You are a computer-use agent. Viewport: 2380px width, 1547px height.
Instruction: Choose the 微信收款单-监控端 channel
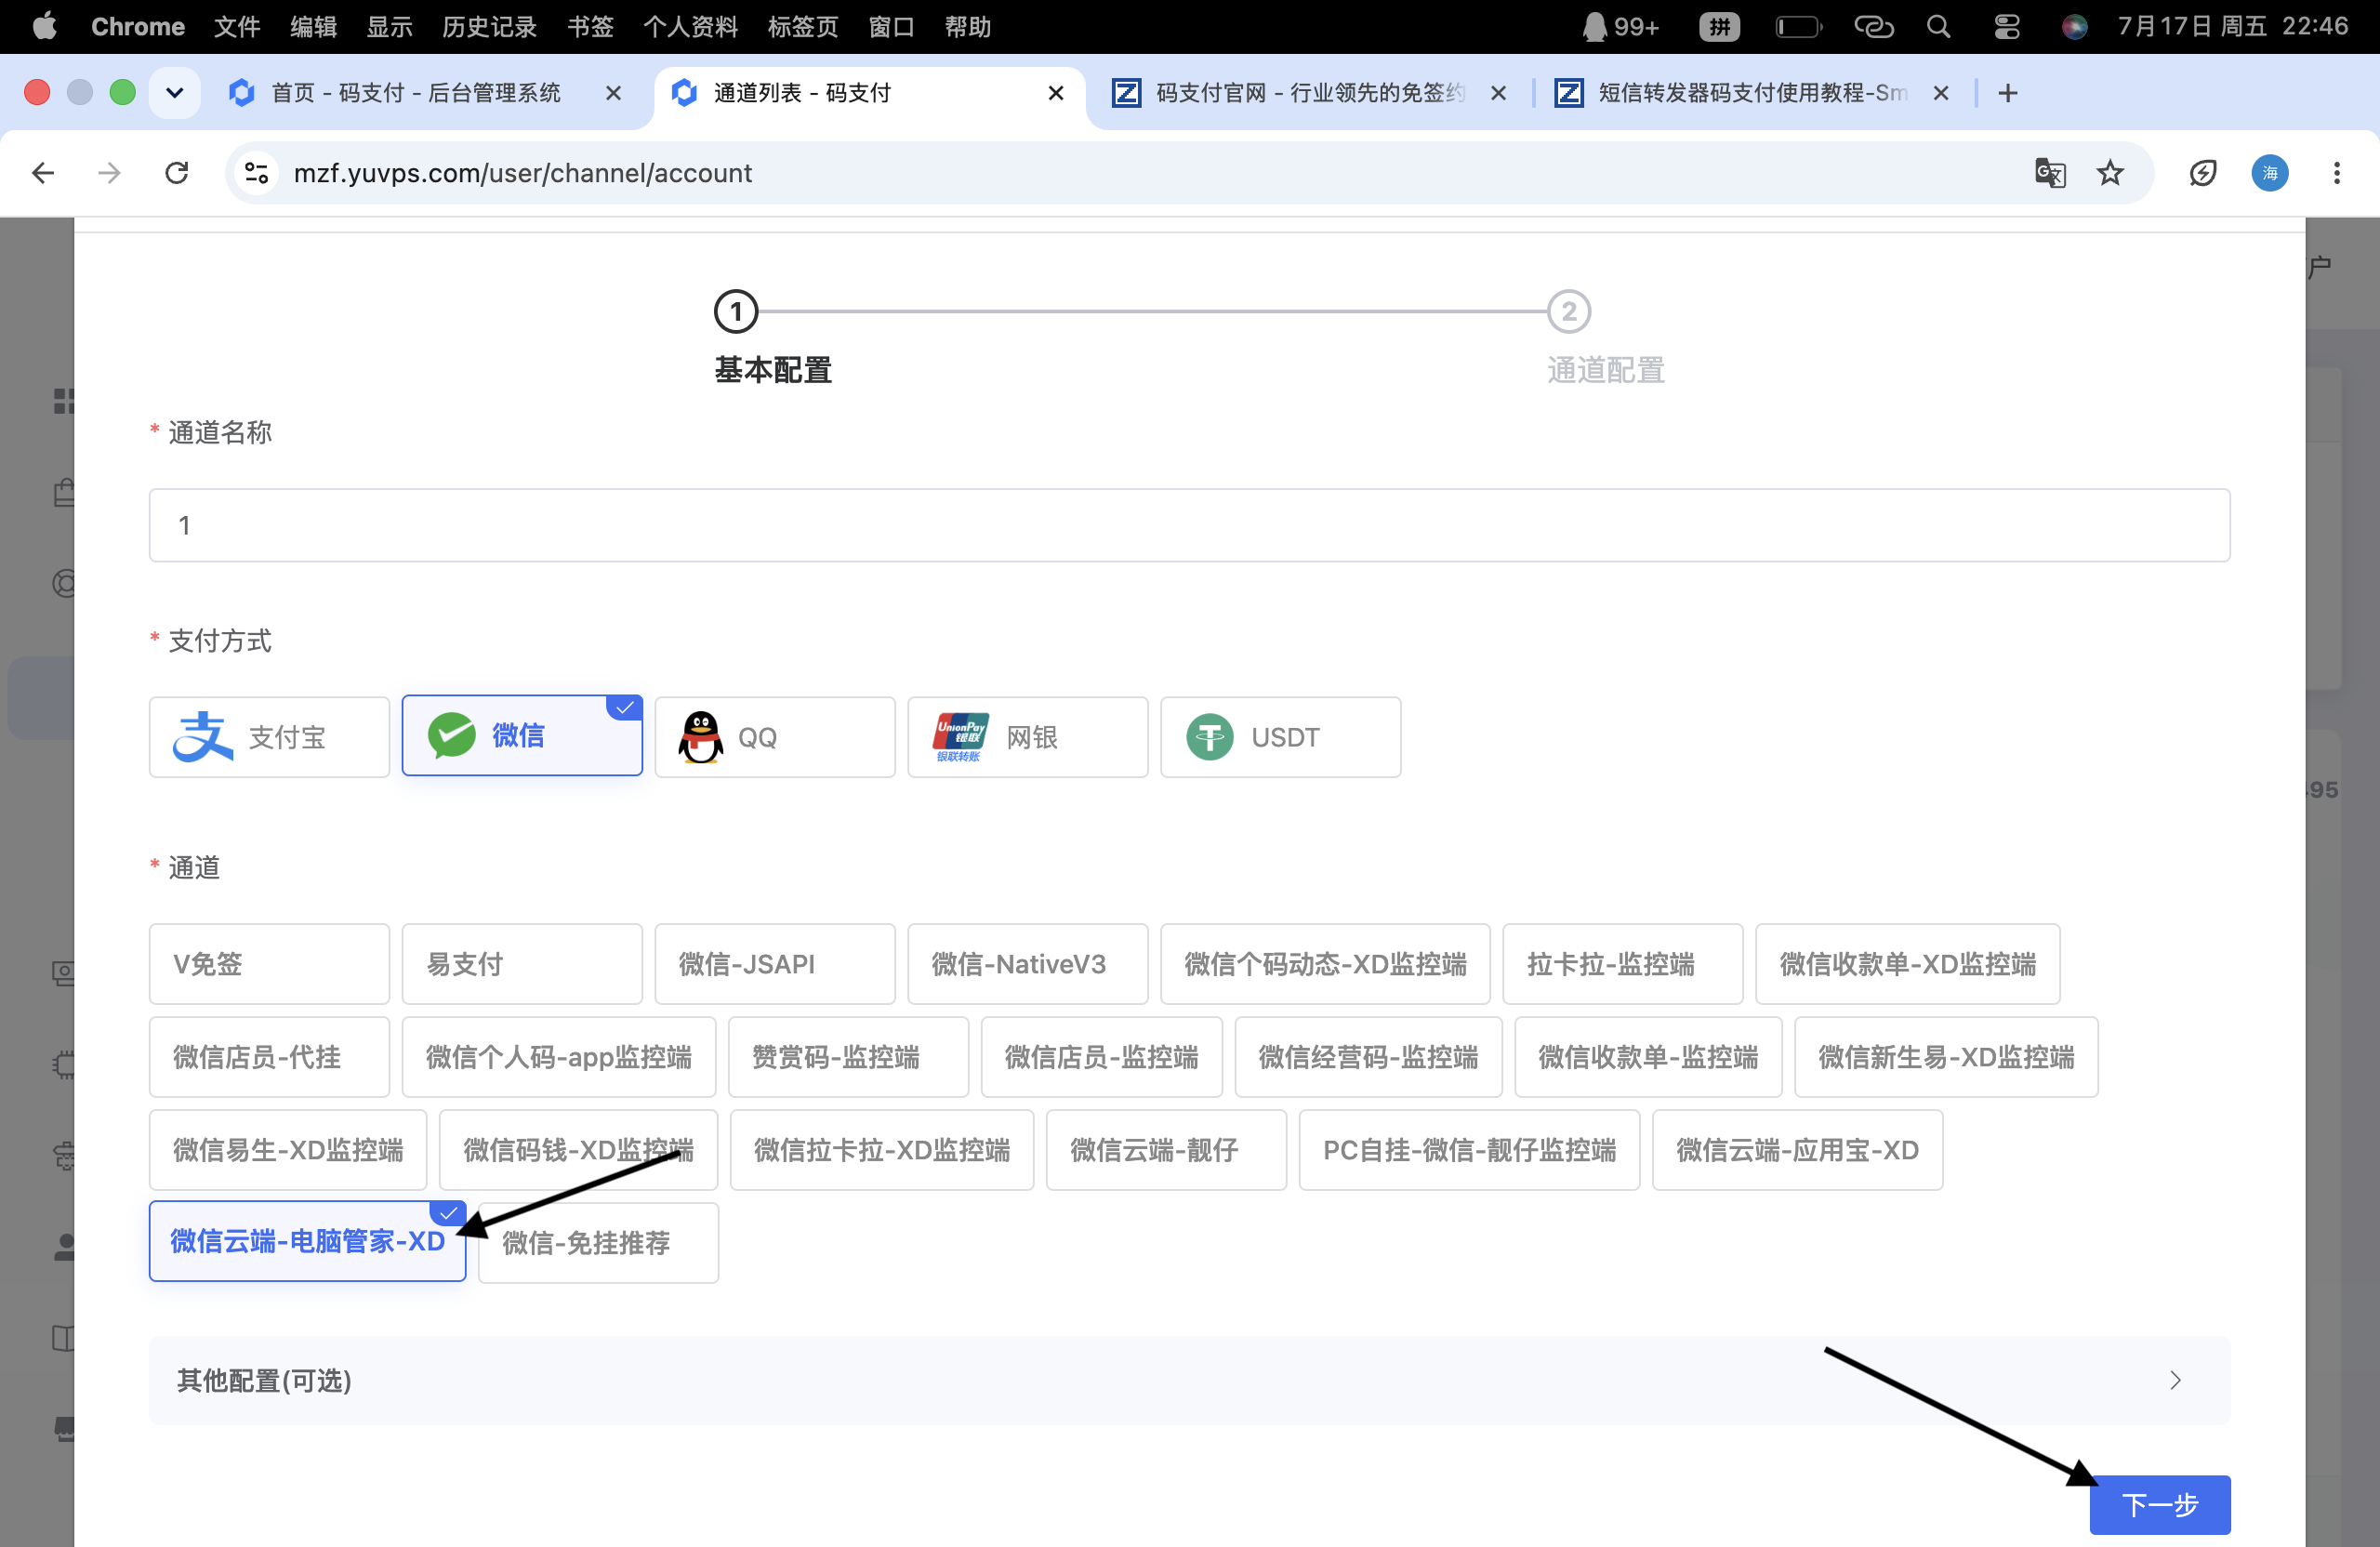tap(1648, 1057)
